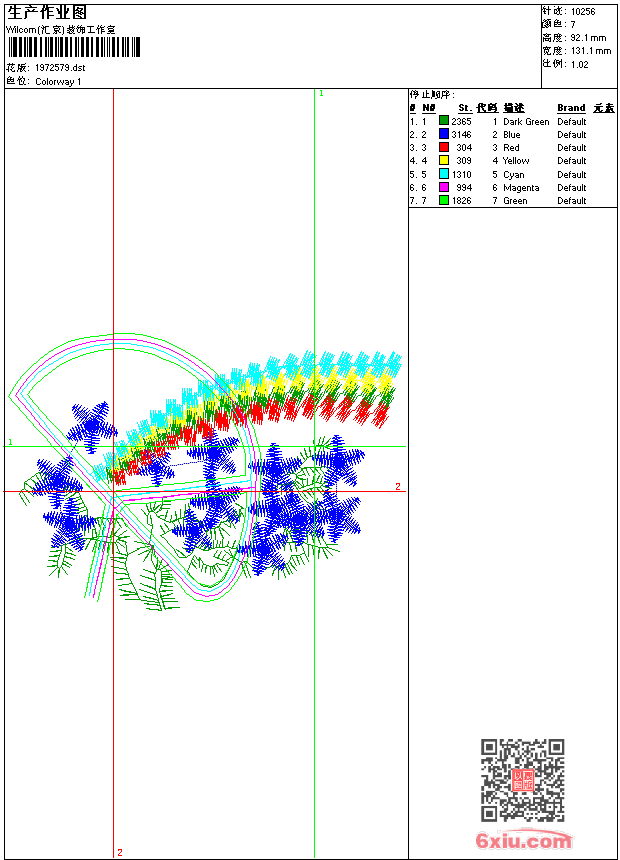The image size is (620, 860).
Task: Click the Cyan thread swatch
Action: point(444,174)
